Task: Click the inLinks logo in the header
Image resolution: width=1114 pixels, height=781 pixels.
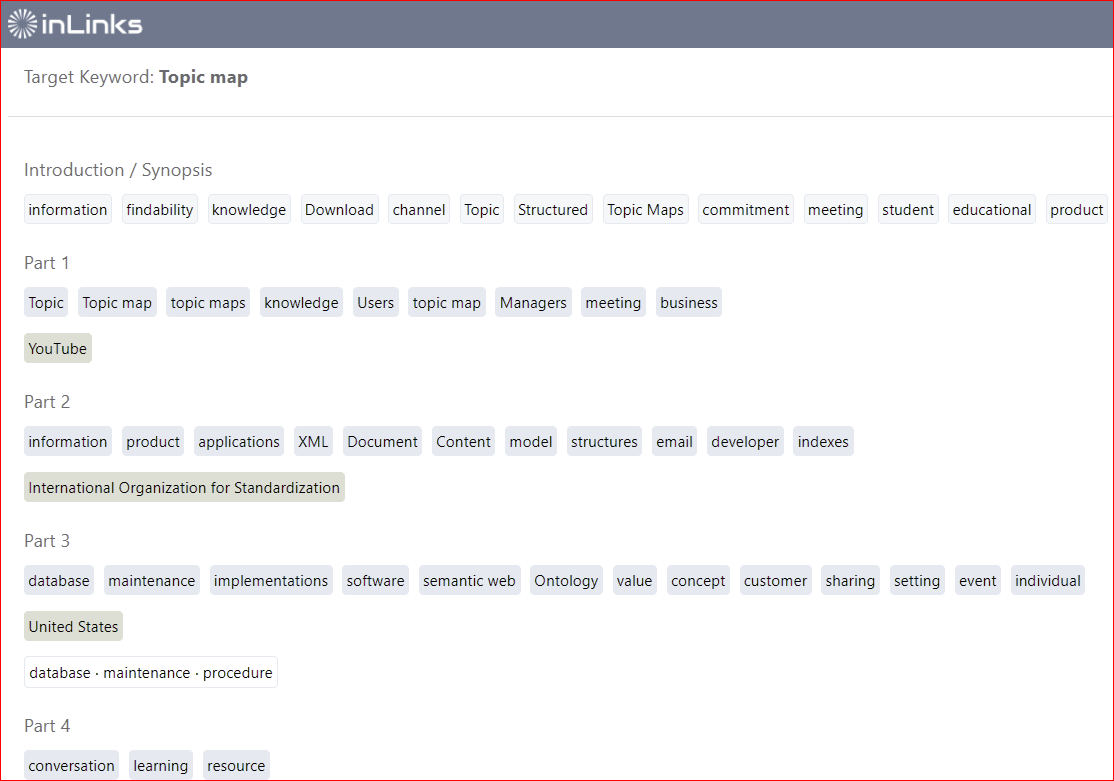Action: [75, 24]
